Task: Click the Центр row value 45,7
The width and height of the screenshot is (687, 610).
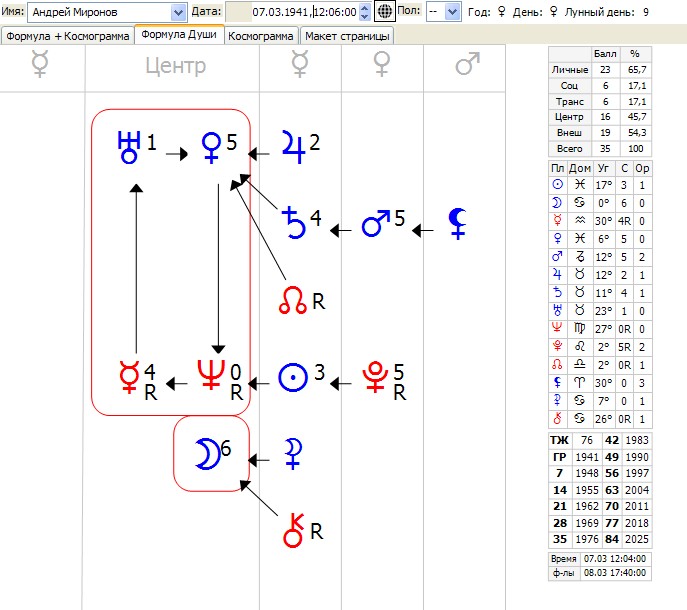Action: pyautogui.click(x=636, y=117)
